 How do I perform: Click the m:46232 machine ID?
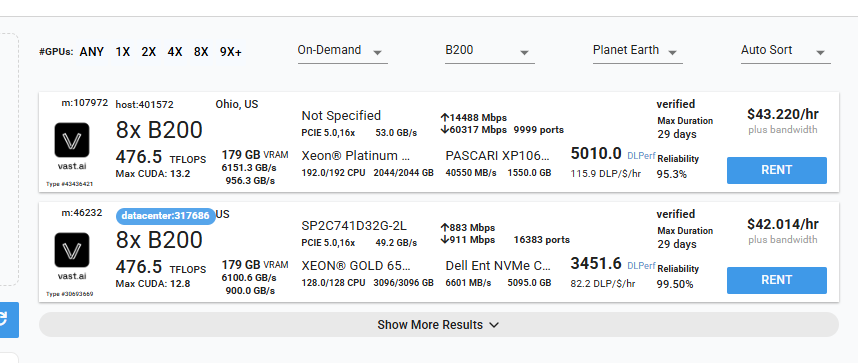[x=82, y=213]
